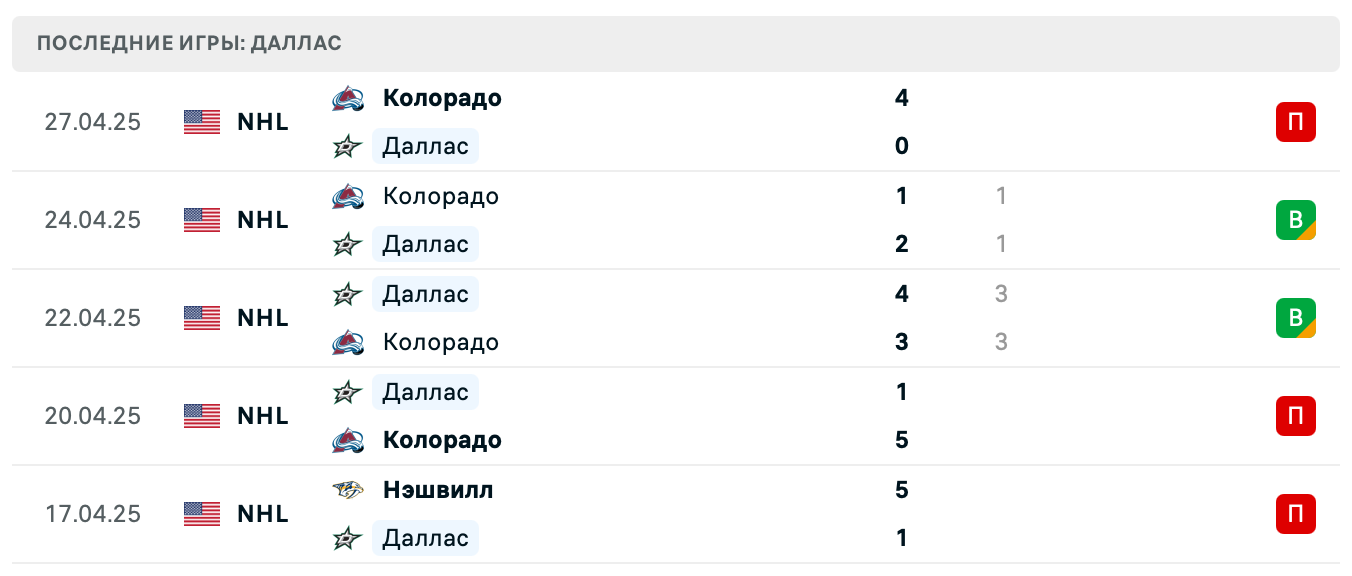1352x576 pixels.
Task: Click the green В win badge for the 24.04.25 match
Action: (1296, 220)
